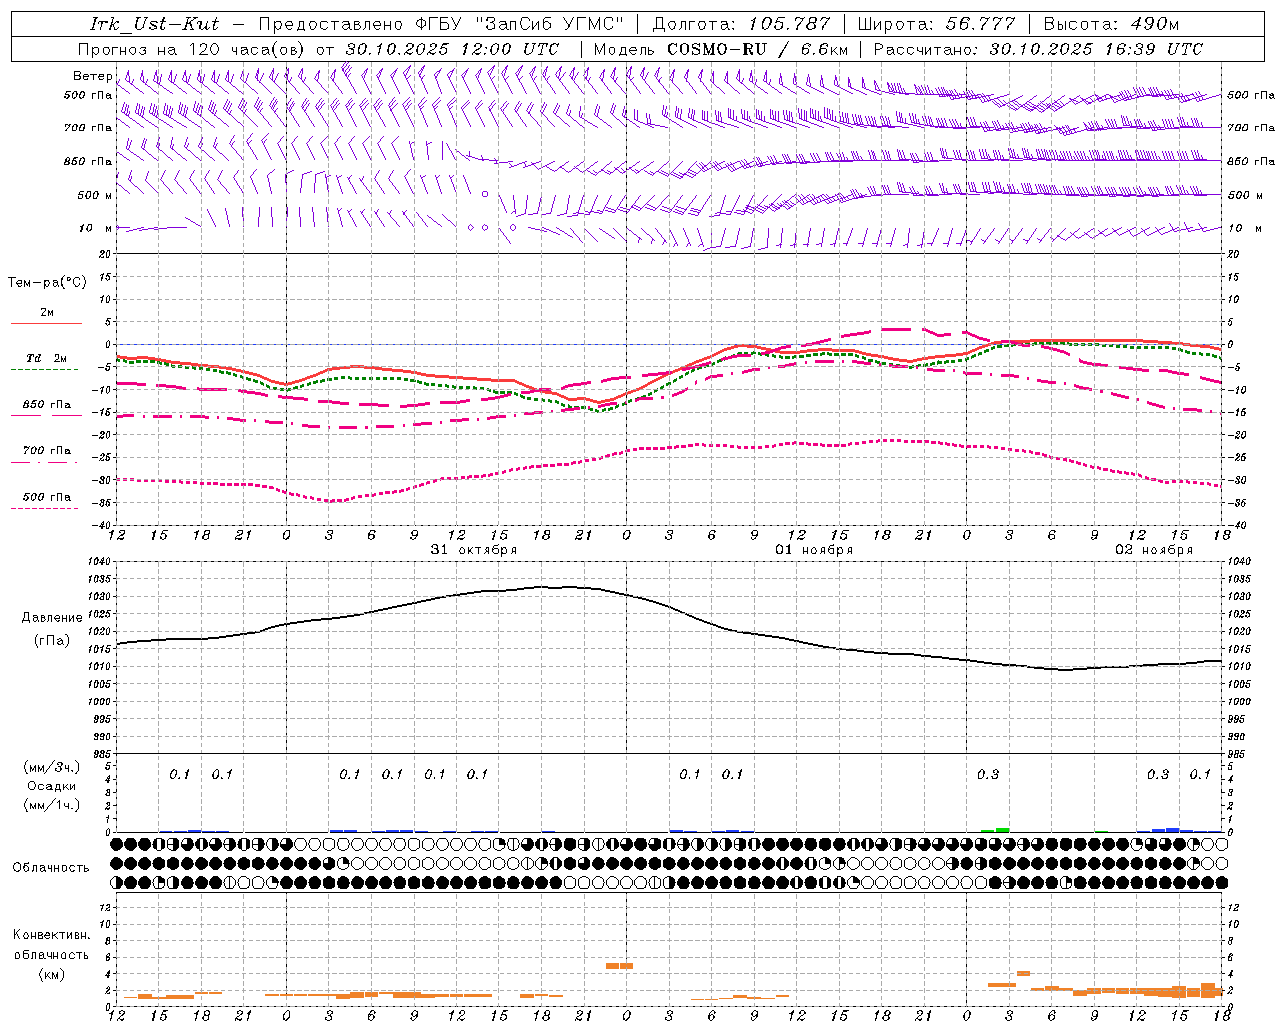Viewport: 1280px width, 1024px height.
Task: Click the solid line sample under the 2м legend
Action: click(46, 324)
